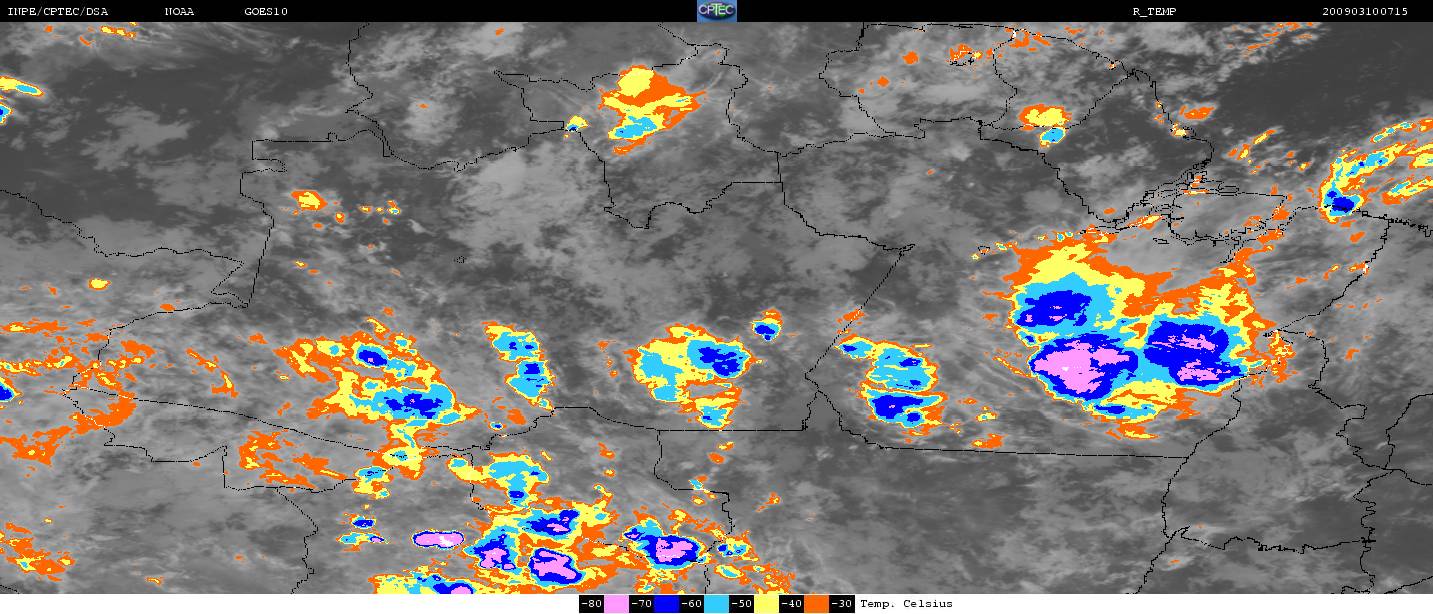This screenshot has height=614, width=1433.
Task: Select the -70 legend value
Action: point(641,604)
